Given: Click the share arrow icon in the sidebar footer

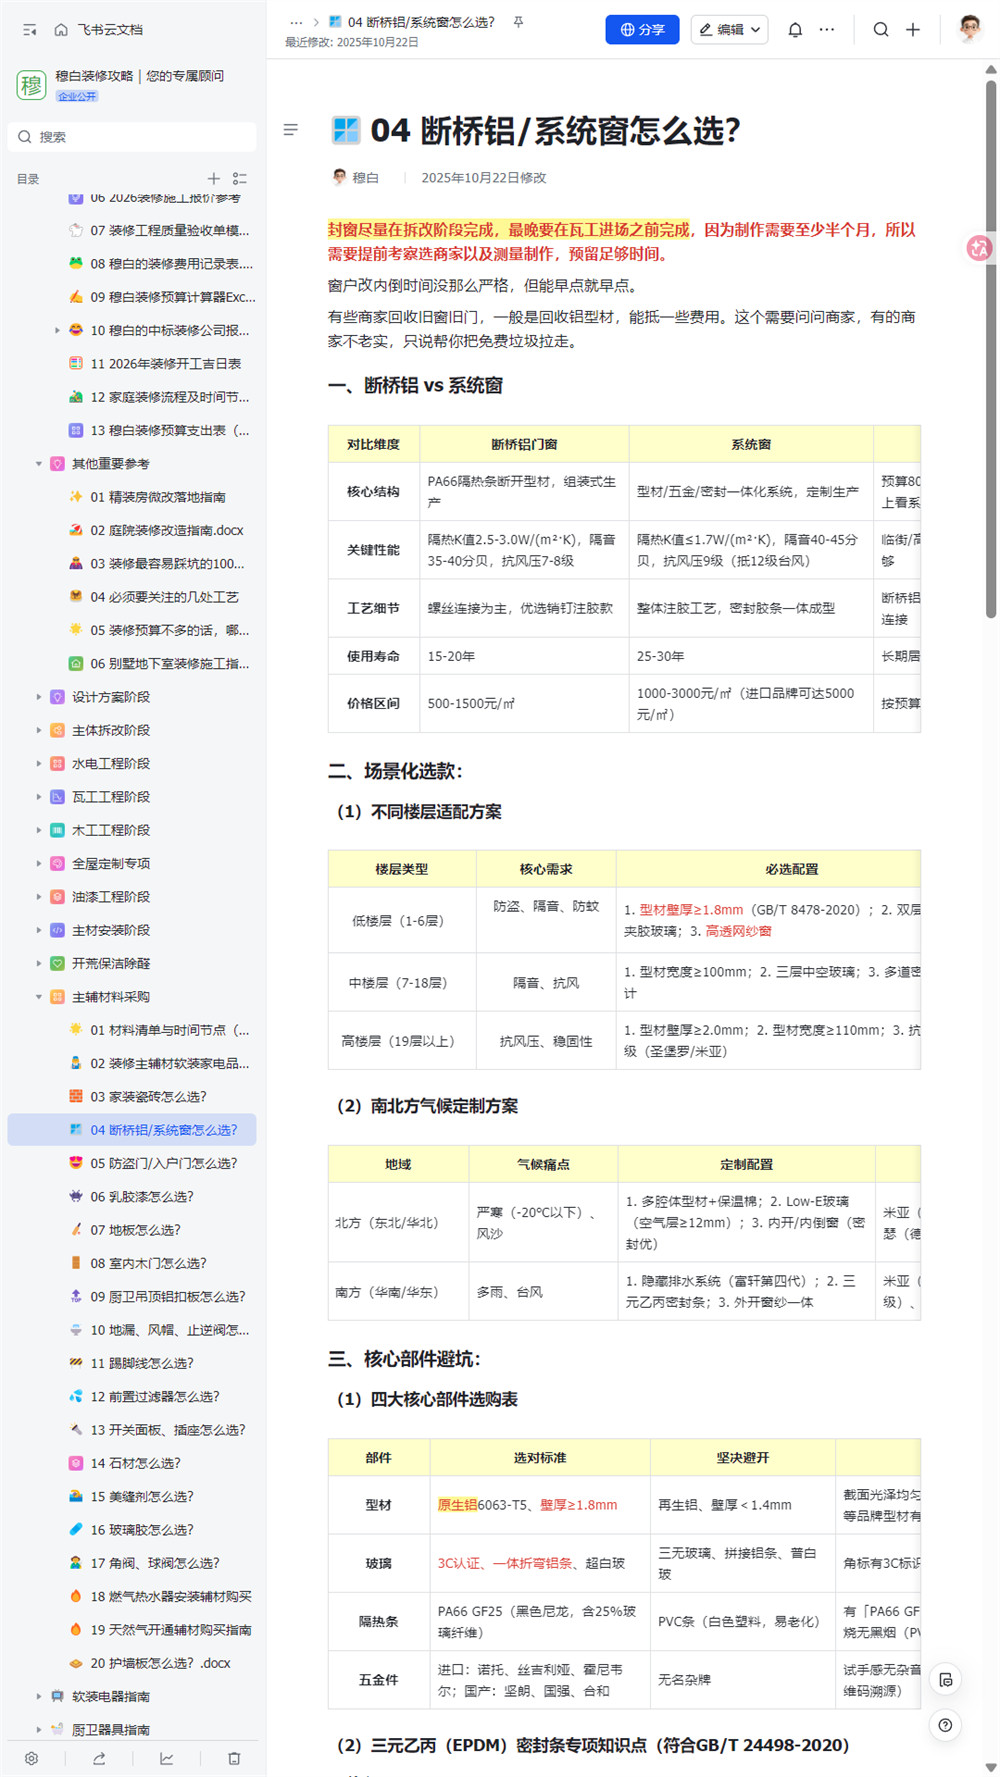Looking at the screenshot, I should (99, 1758).
